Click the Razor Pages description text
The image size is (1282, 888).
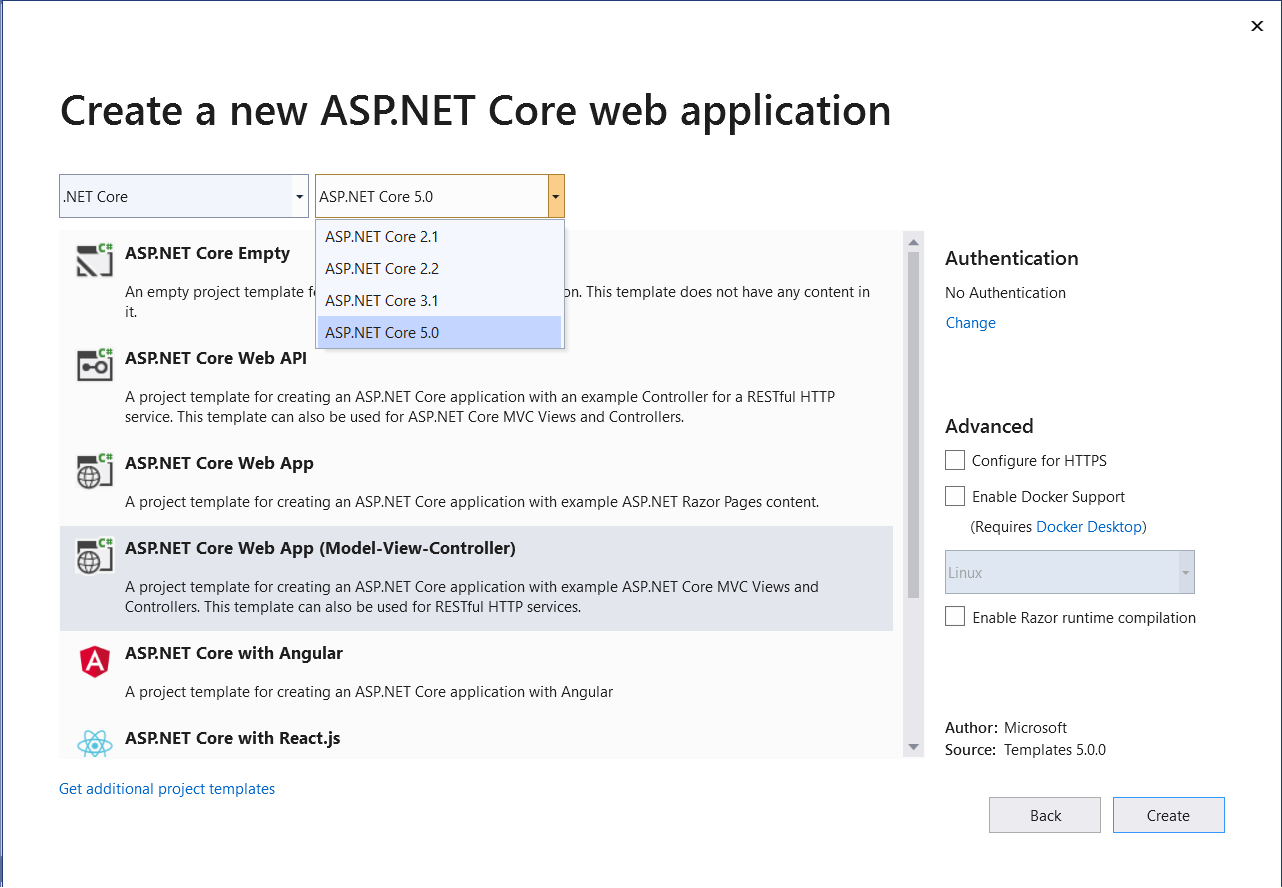tap(472, 502)
